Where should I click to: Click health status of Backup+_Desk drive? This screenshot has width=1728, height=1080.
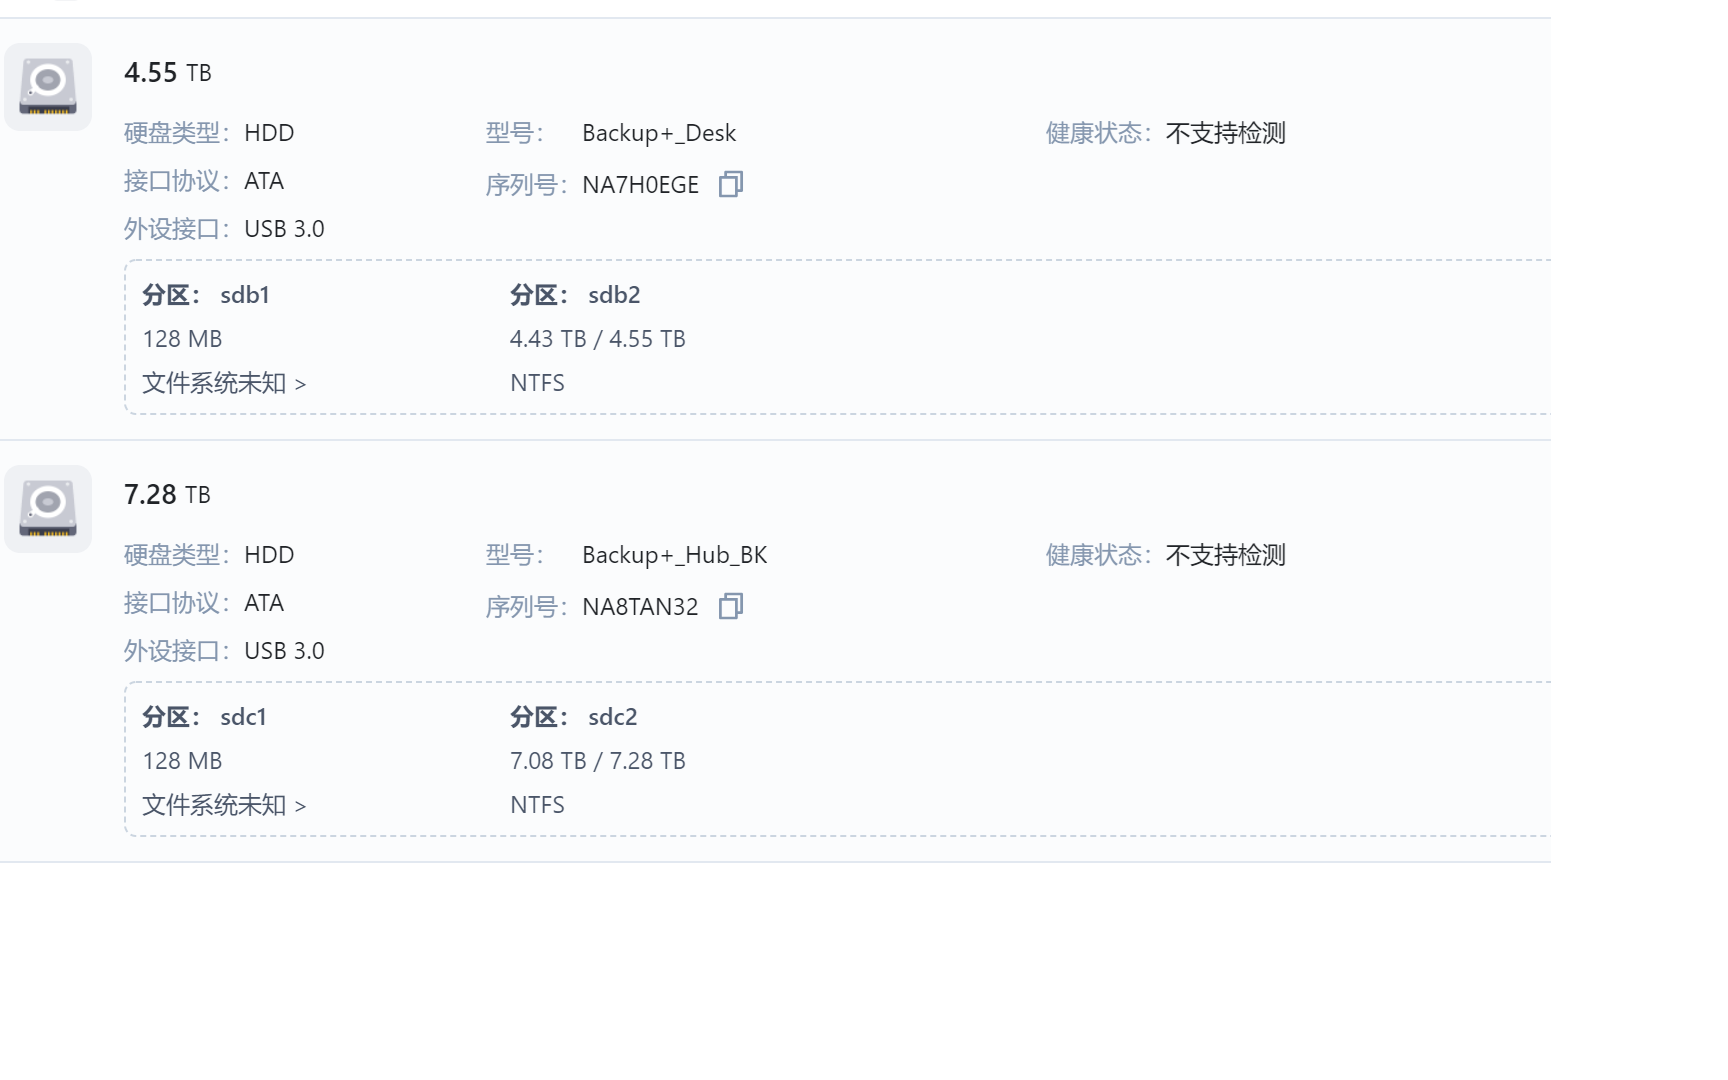point(1225,133)
